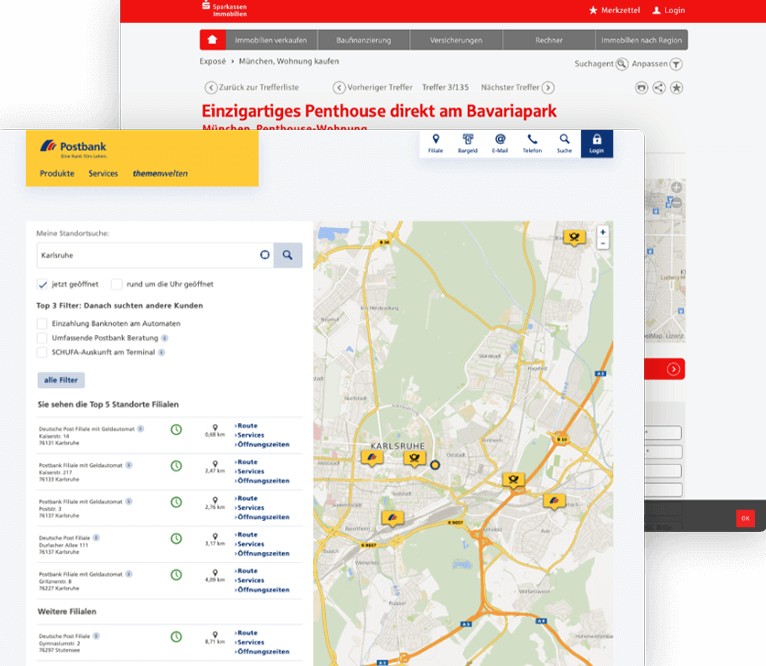Open Postbank Login lock button
Viewport: 766px width, 666px height.
tap(596, 144)
